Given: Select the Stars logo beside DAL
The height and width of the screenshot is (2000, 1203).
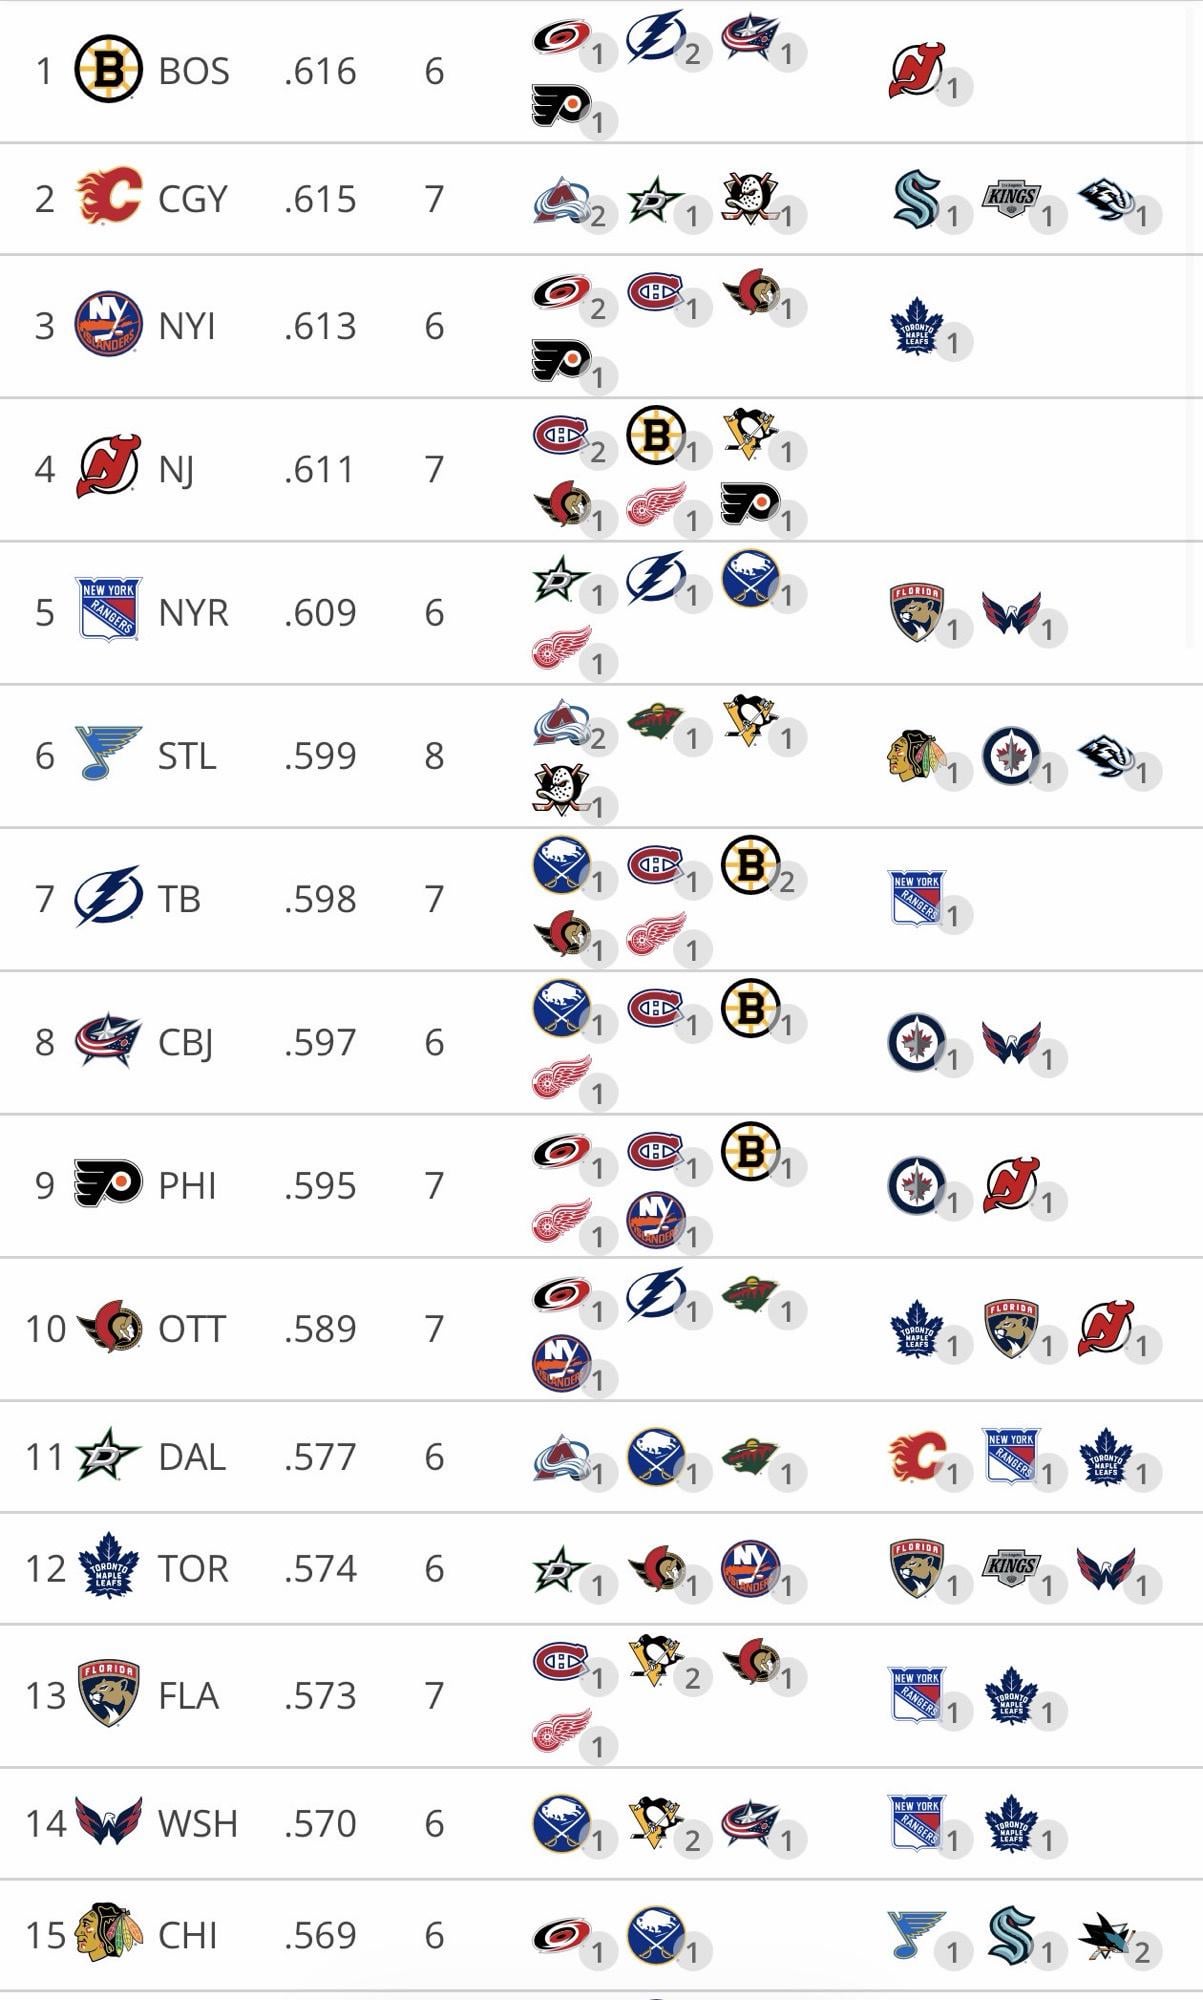Looking at the screenshot, I should pyautogui.click(x=109, y=1456).
